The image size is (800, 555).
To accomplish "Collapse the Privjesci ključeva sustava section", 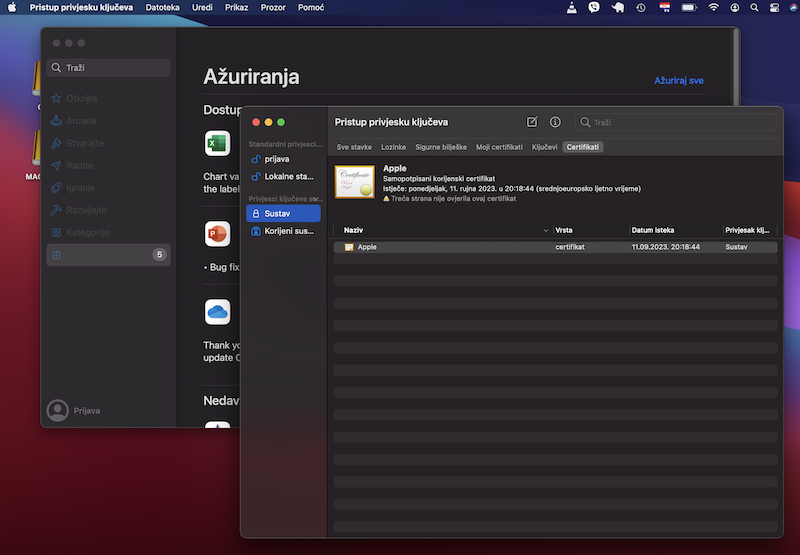I will tap(316, 198).
